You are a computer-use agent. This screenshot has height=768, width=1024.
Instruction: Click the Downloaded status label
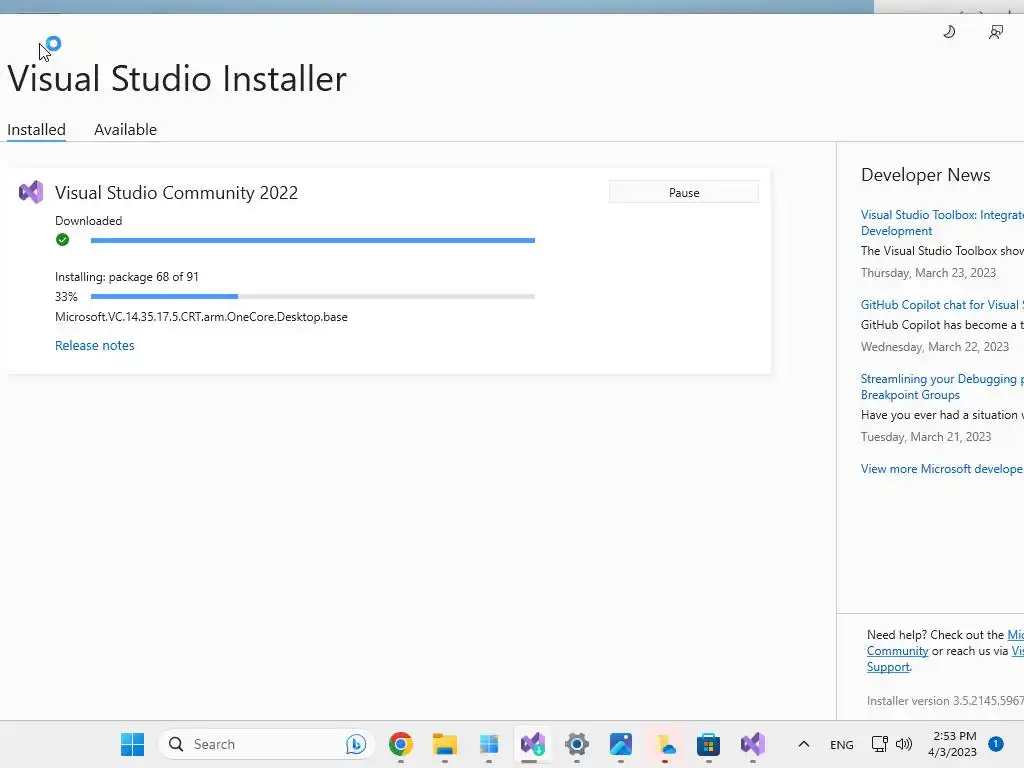88,221
